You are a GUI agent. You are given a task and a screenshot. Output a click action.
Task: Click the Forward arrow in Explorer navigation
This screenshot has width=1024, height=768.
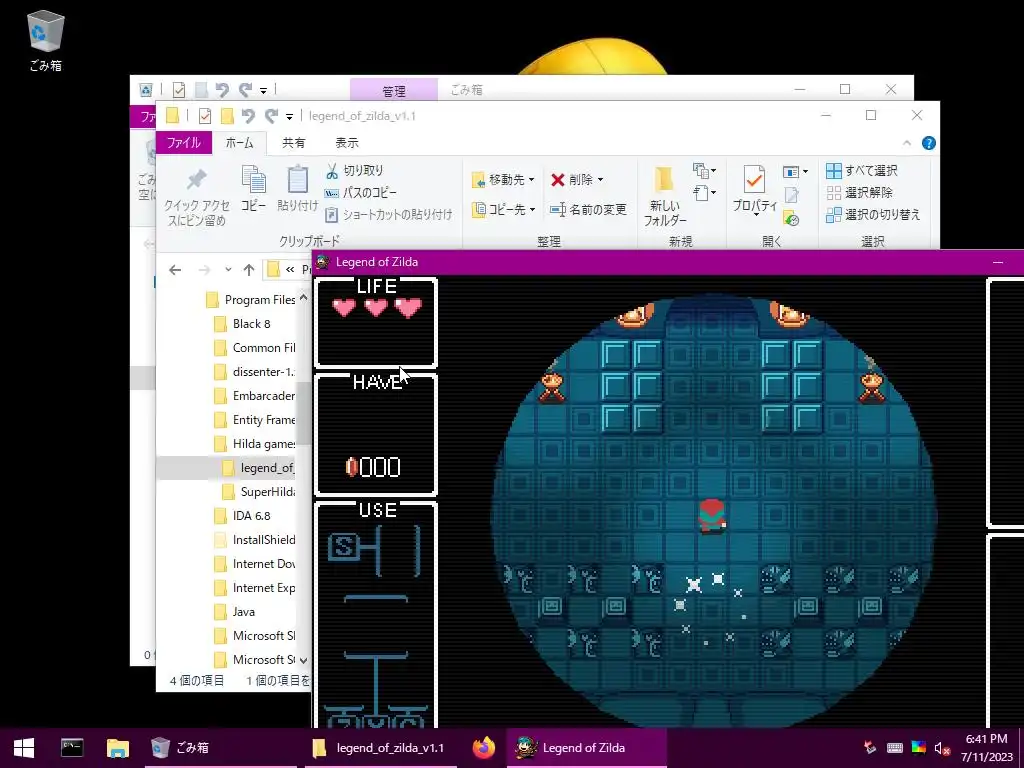coord(204,270)
